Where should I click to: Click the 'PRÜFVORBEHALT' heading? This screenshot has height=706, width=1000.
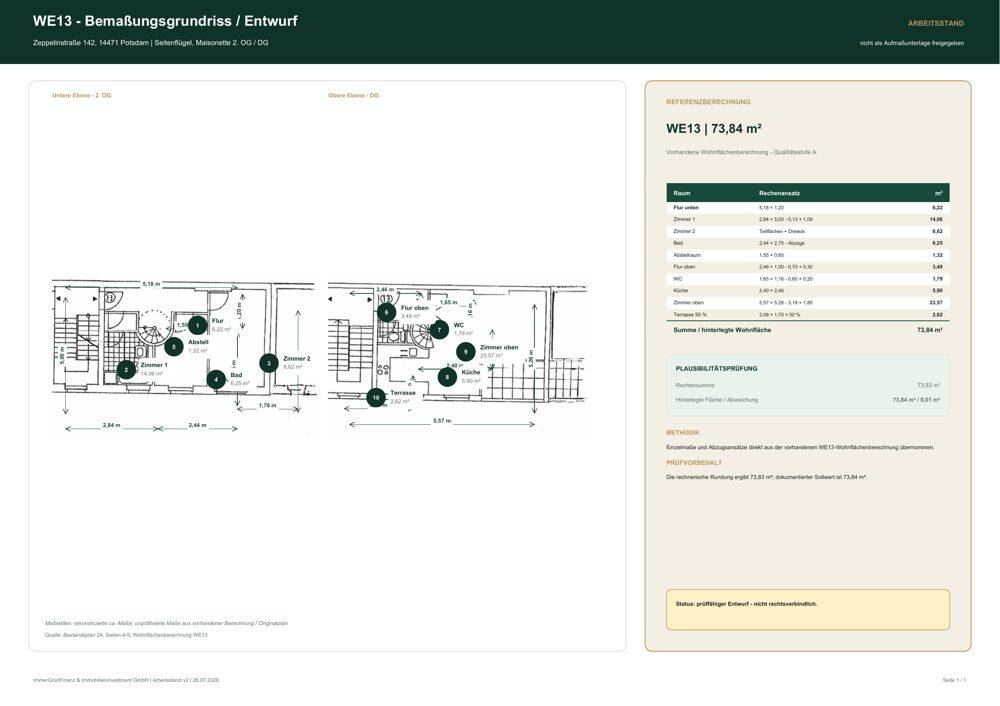pos(695,463)
